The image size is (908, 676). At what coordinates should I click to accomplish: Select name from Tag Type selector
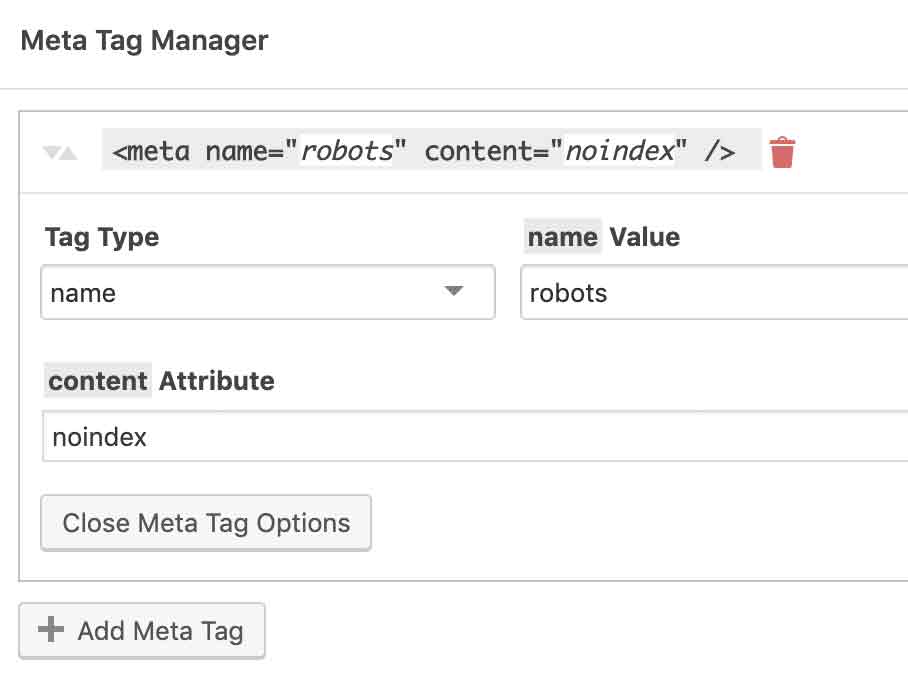click(x=267, y=292)
